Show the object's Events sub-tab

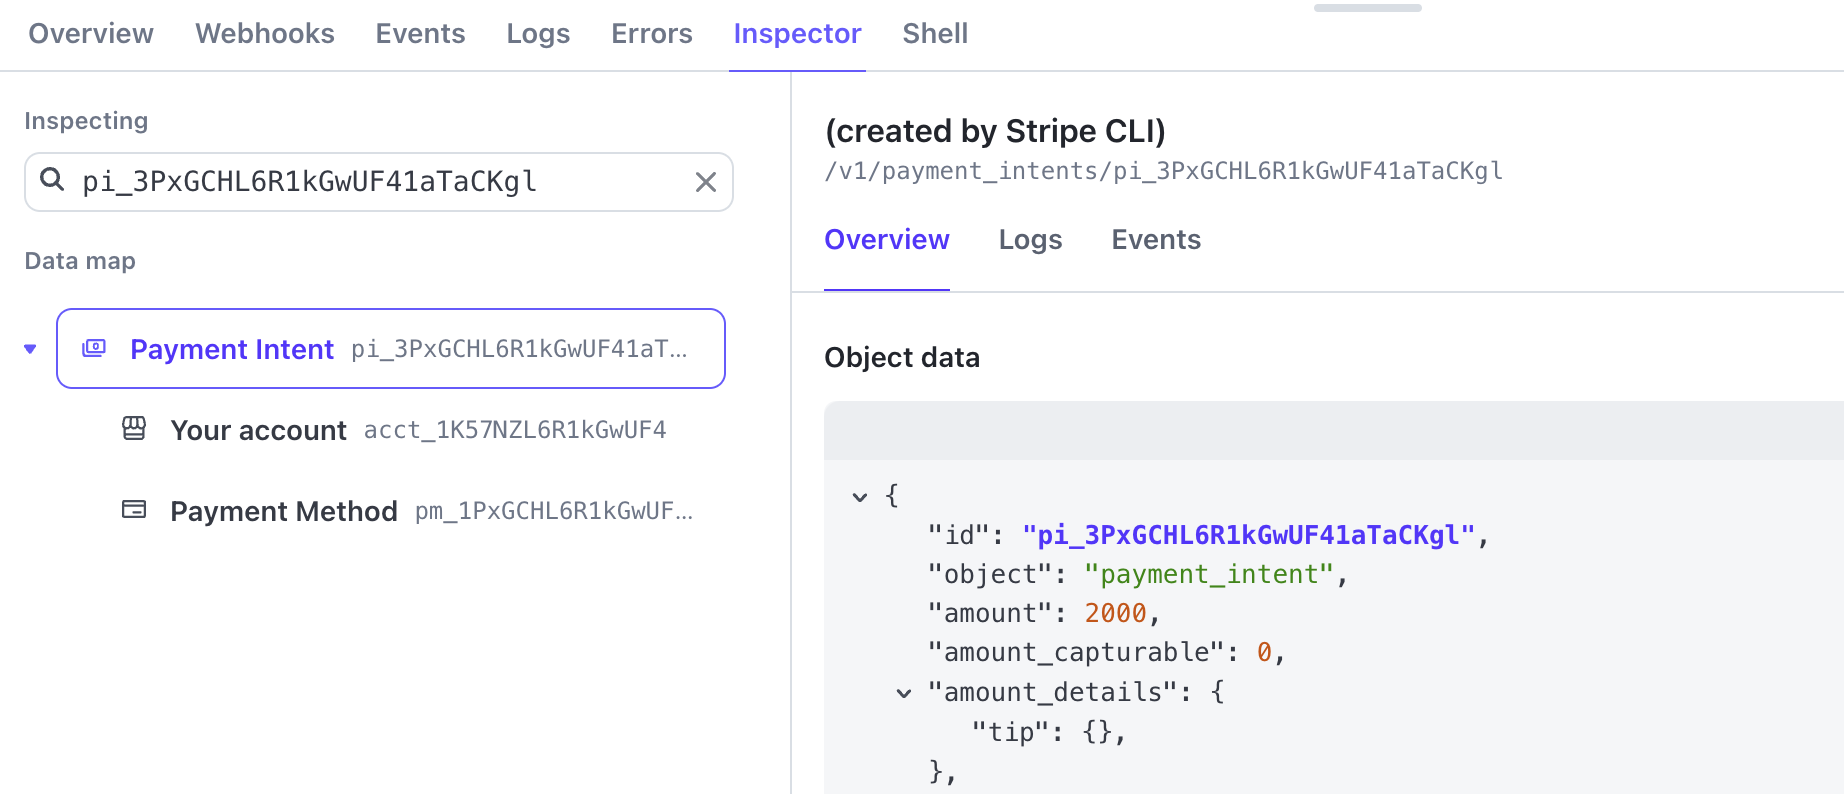(x=1155, y=240)
